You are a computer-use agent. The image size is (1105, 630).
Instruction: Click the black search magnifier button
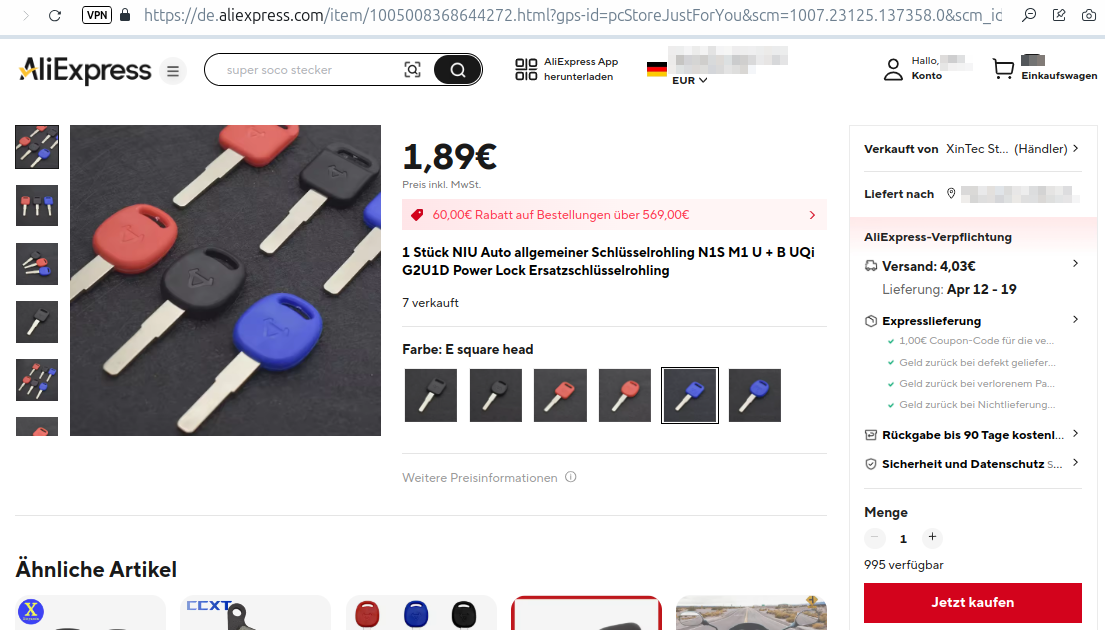[457, 70]
